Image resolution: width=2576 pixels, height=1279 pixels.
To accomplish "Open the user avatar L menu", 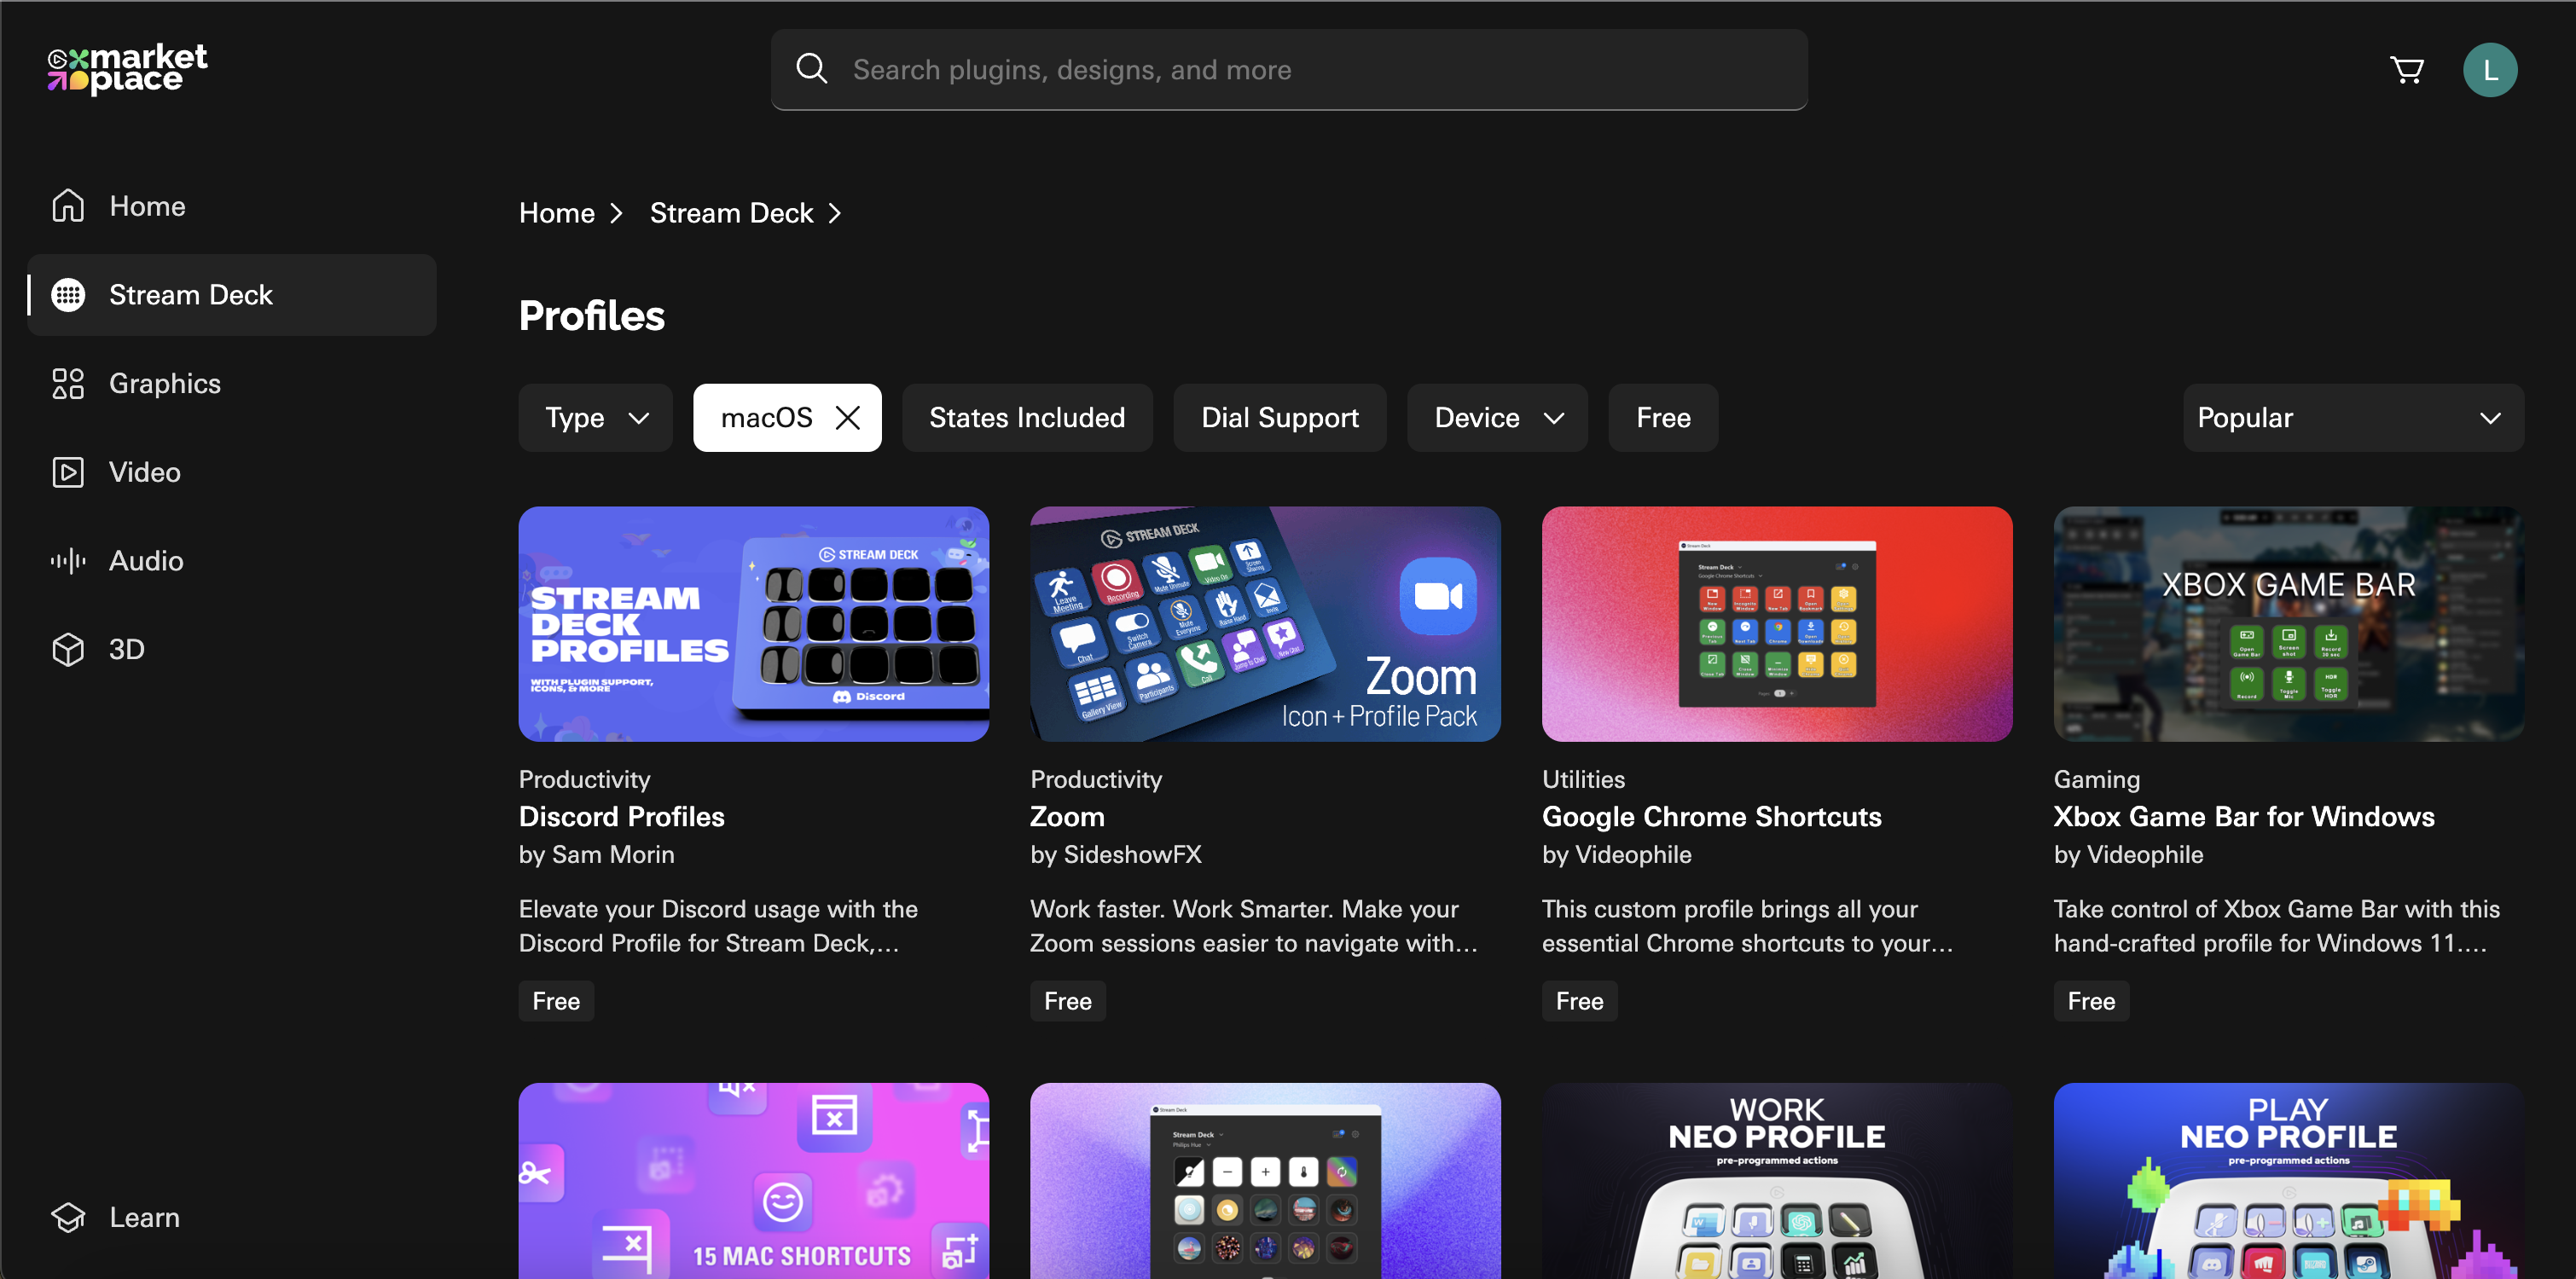I will [x=2490, y=70].
